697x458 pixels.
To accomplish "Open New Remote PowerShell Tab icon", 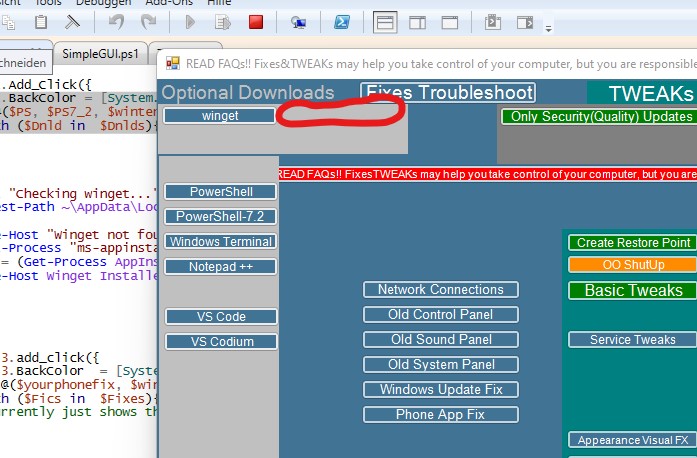I will pyautogui.click(x=298, y=22).
